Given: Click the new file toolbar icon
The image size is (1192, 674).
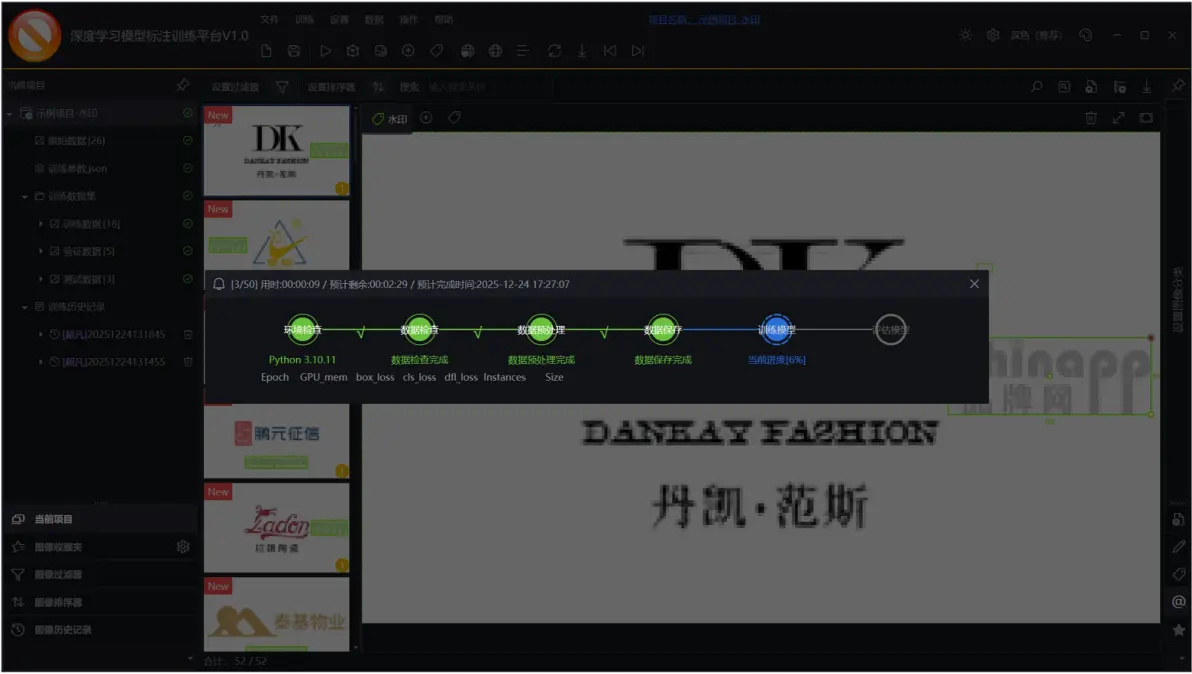Looking at the screenshot, I should (x=266, y=51).
